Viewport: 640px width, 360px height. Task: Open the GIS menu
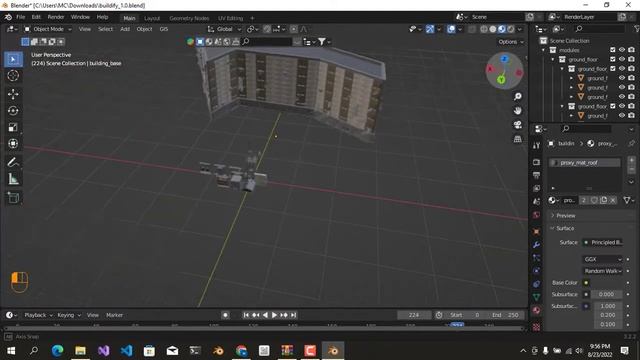(164, 29)
